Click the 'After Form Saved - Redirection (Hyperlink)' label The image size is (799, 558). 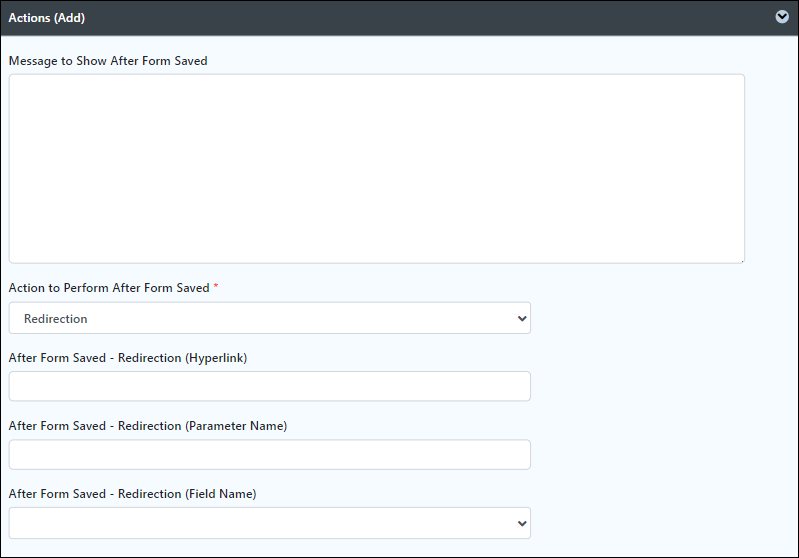[x=128, y=358]
